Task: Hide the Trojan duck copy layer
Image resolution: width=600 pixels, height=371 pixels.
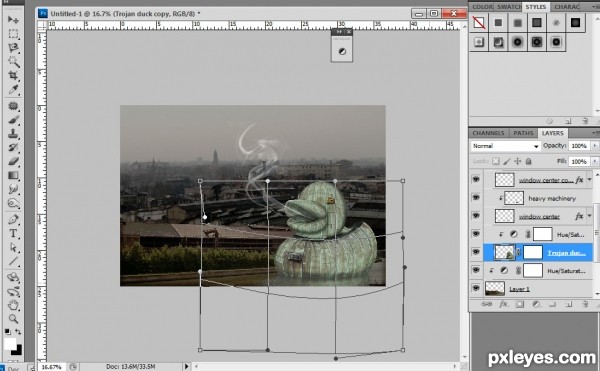Action: [x=476, y=252]
